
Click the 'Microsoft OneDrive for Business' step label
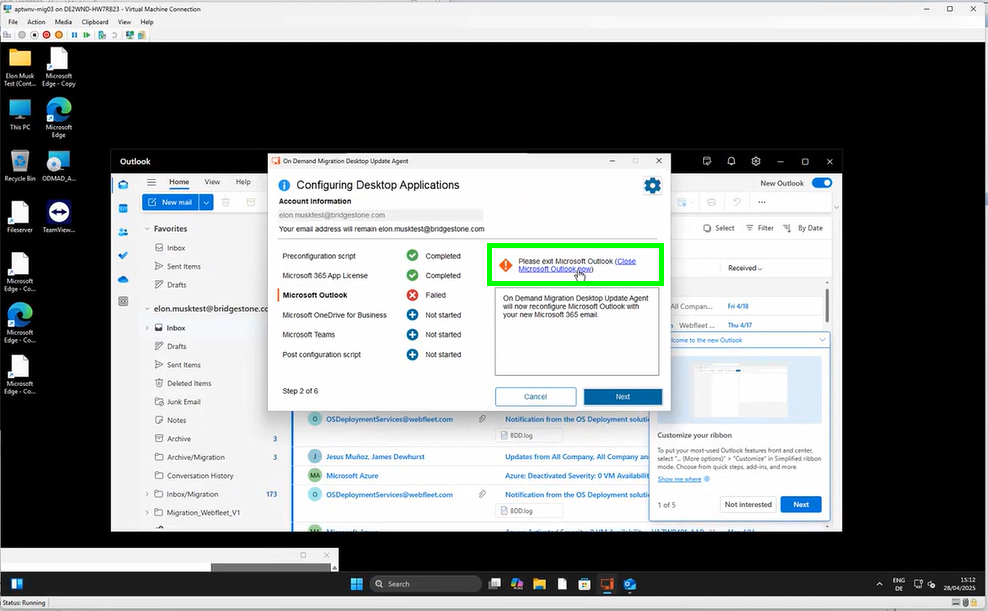[x=335, y=315]
